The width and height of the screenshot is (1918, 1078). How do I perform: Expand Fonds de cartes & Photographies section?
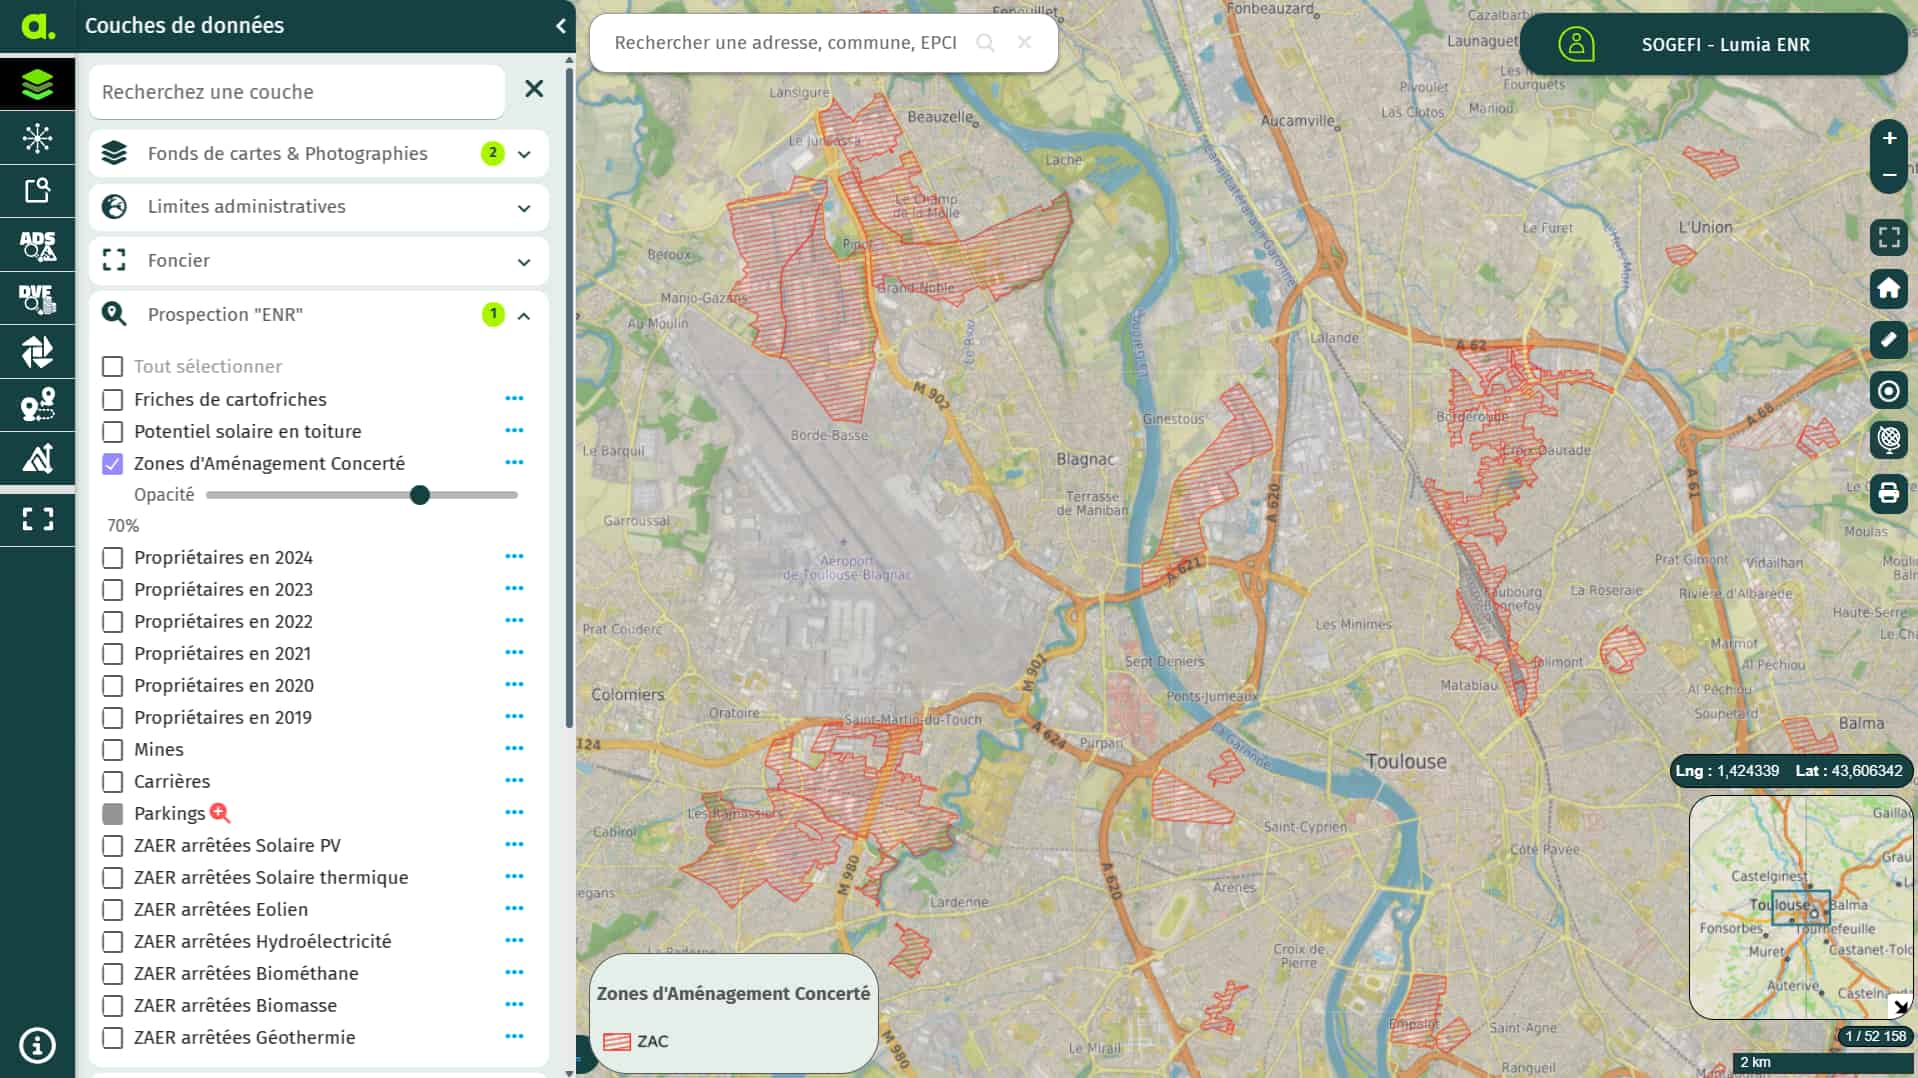[x=319, y=153]
